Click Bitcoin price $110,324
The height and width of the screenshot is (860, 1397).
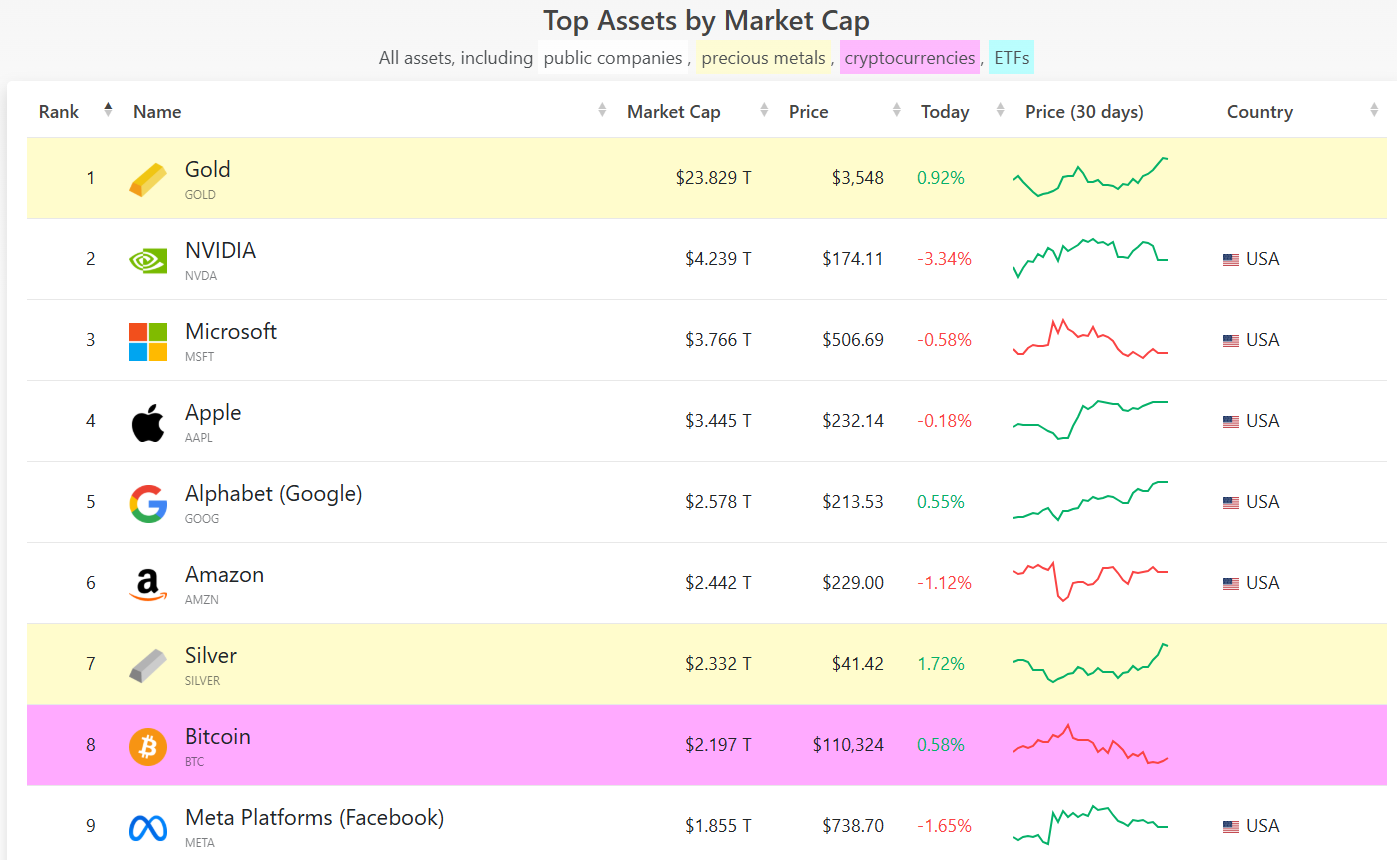coord(848,745)
